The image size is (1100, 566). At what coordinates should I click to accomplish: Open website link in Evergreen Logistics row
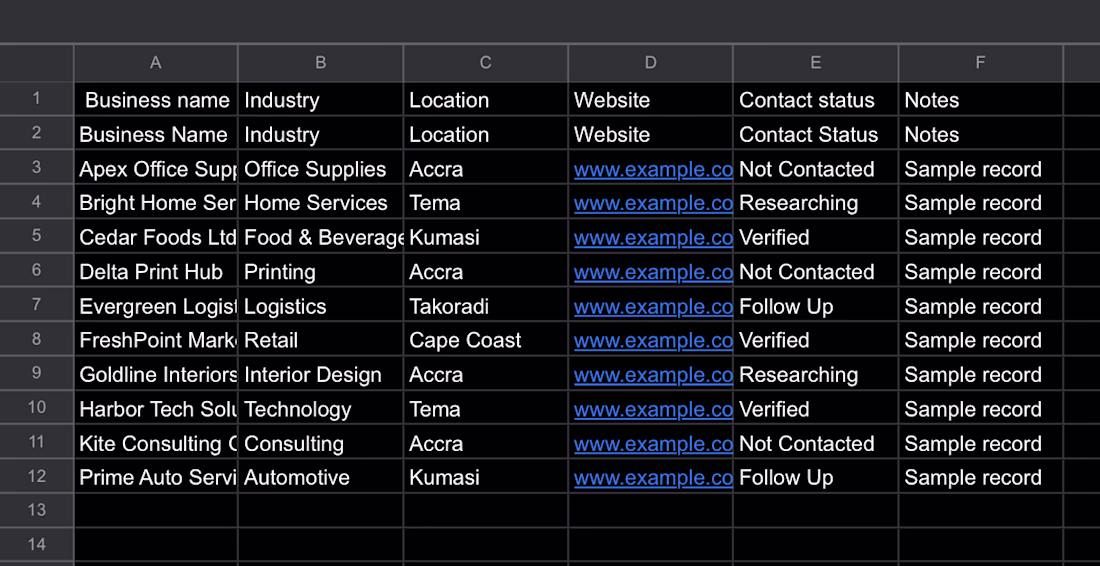click(x=653, y=306)
